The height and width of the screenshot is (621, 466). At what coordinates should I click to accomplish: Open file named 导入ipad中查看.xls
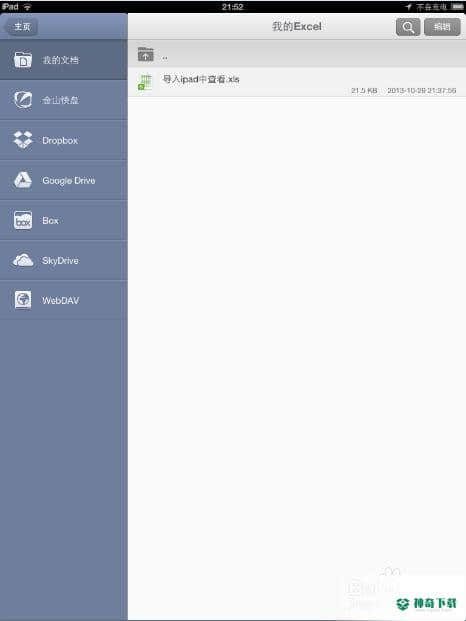click(x=297, y=82)
